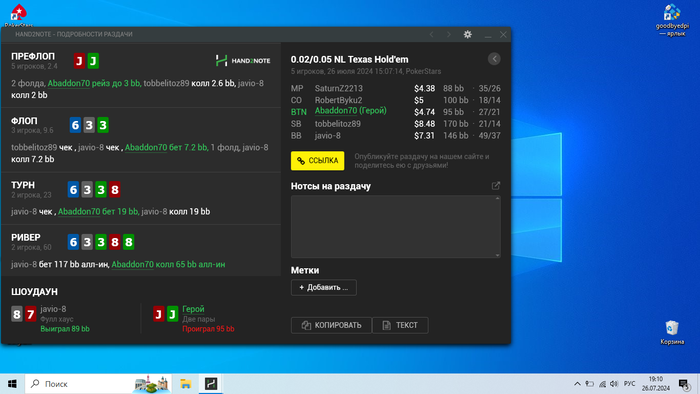The image size is (700, 394).
Task: Collapse the side panel with round chevron
Action: click(x=494, y=59)
